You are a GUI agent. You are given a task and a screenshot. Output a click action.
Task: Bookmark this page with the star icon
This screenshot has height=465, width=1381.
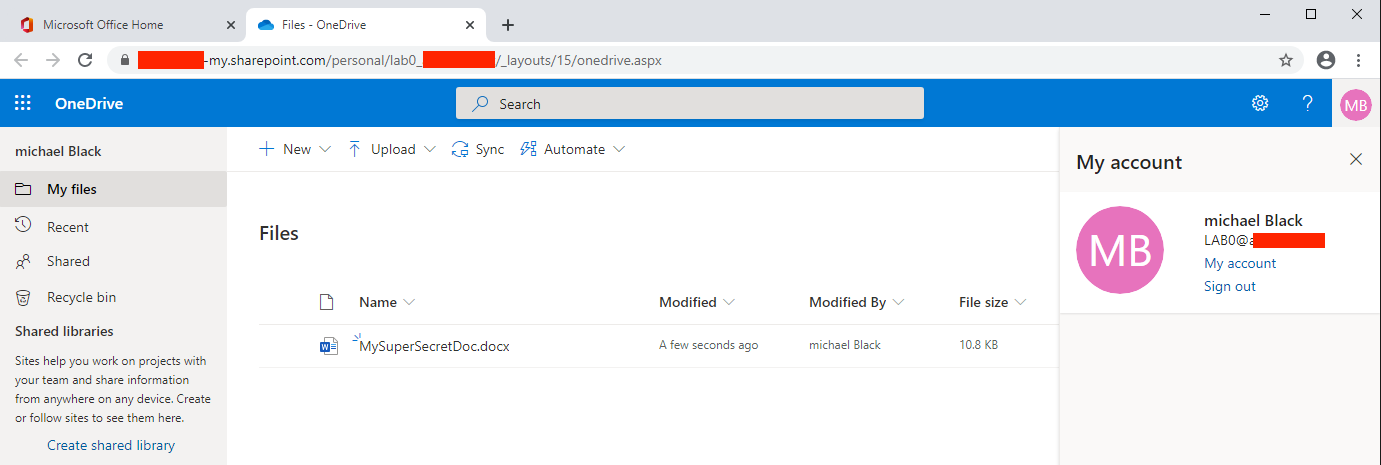tap(1286, 60)
